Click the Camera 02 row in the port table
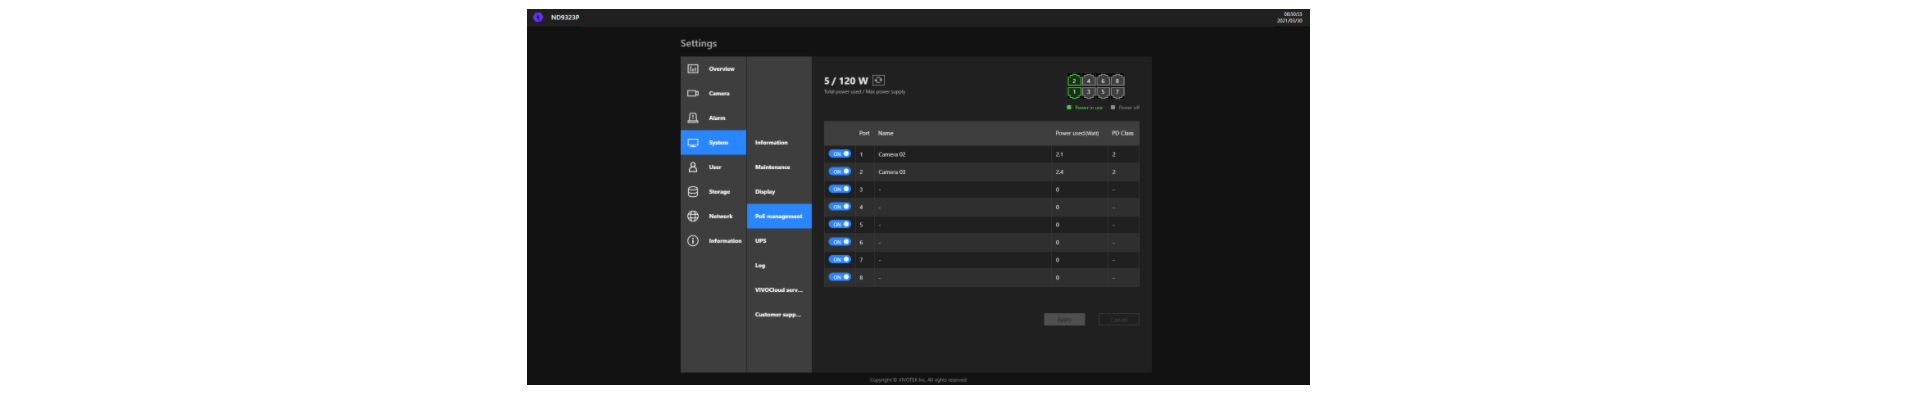Viewport: 1920px width, 400px height. point(960,154)
